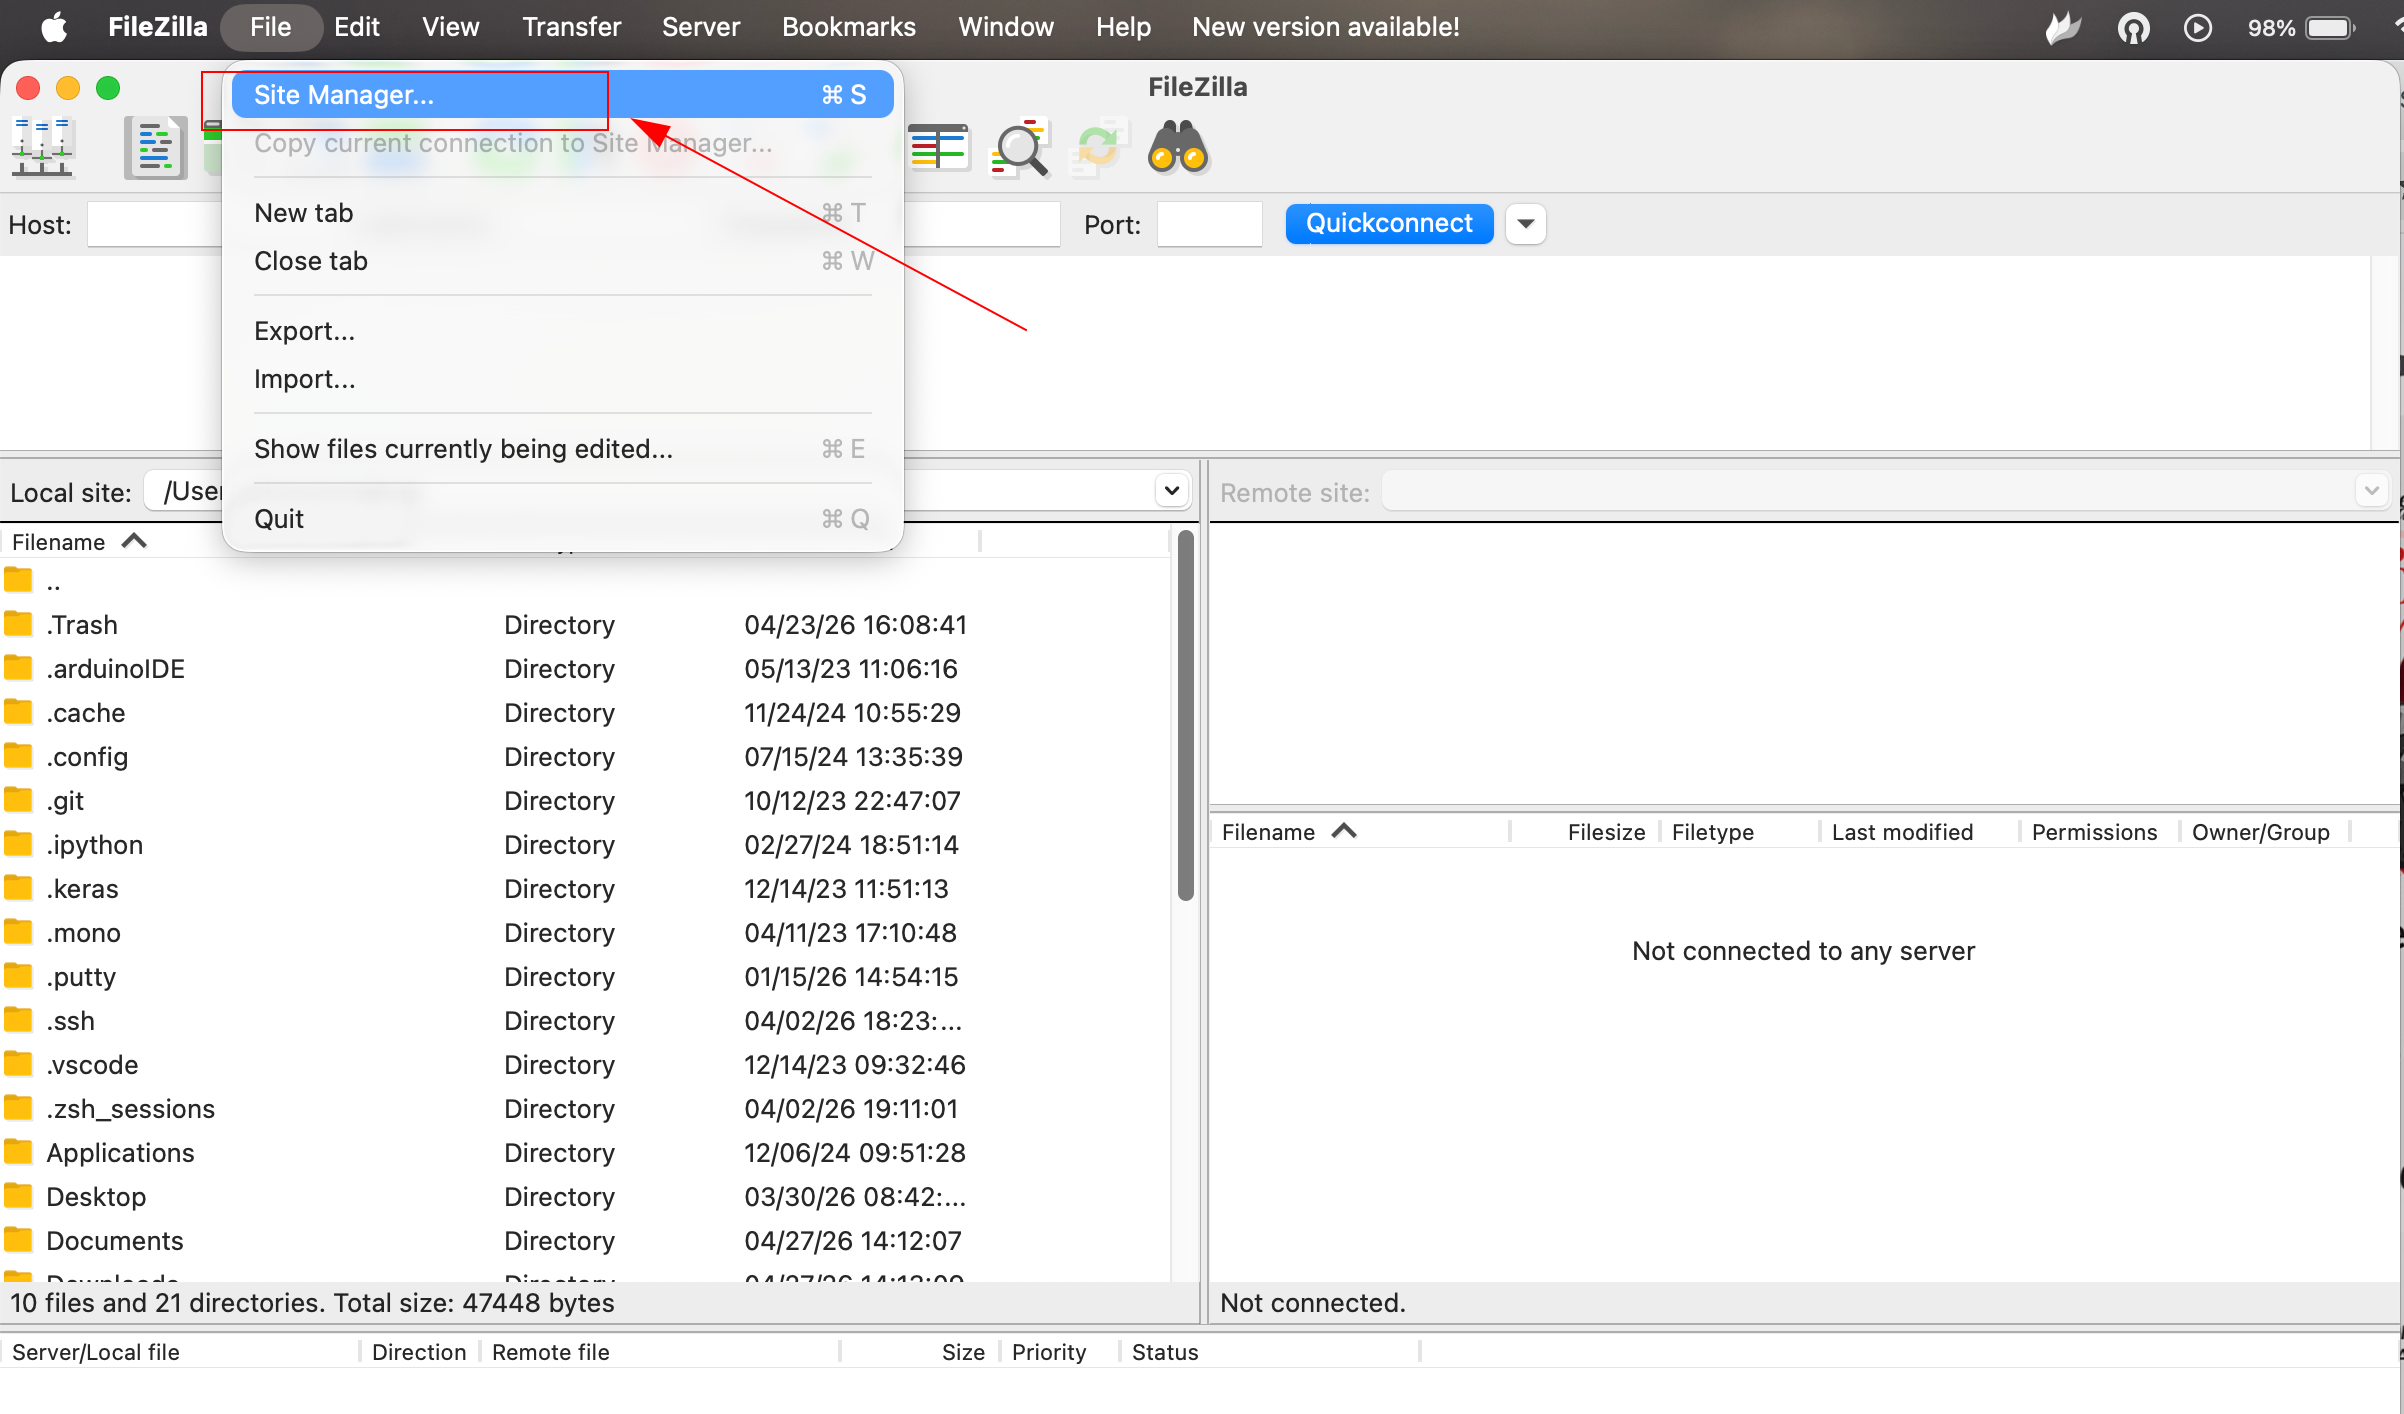Click New version available! menu item

pyautogui.click(x=1325, y=27)
